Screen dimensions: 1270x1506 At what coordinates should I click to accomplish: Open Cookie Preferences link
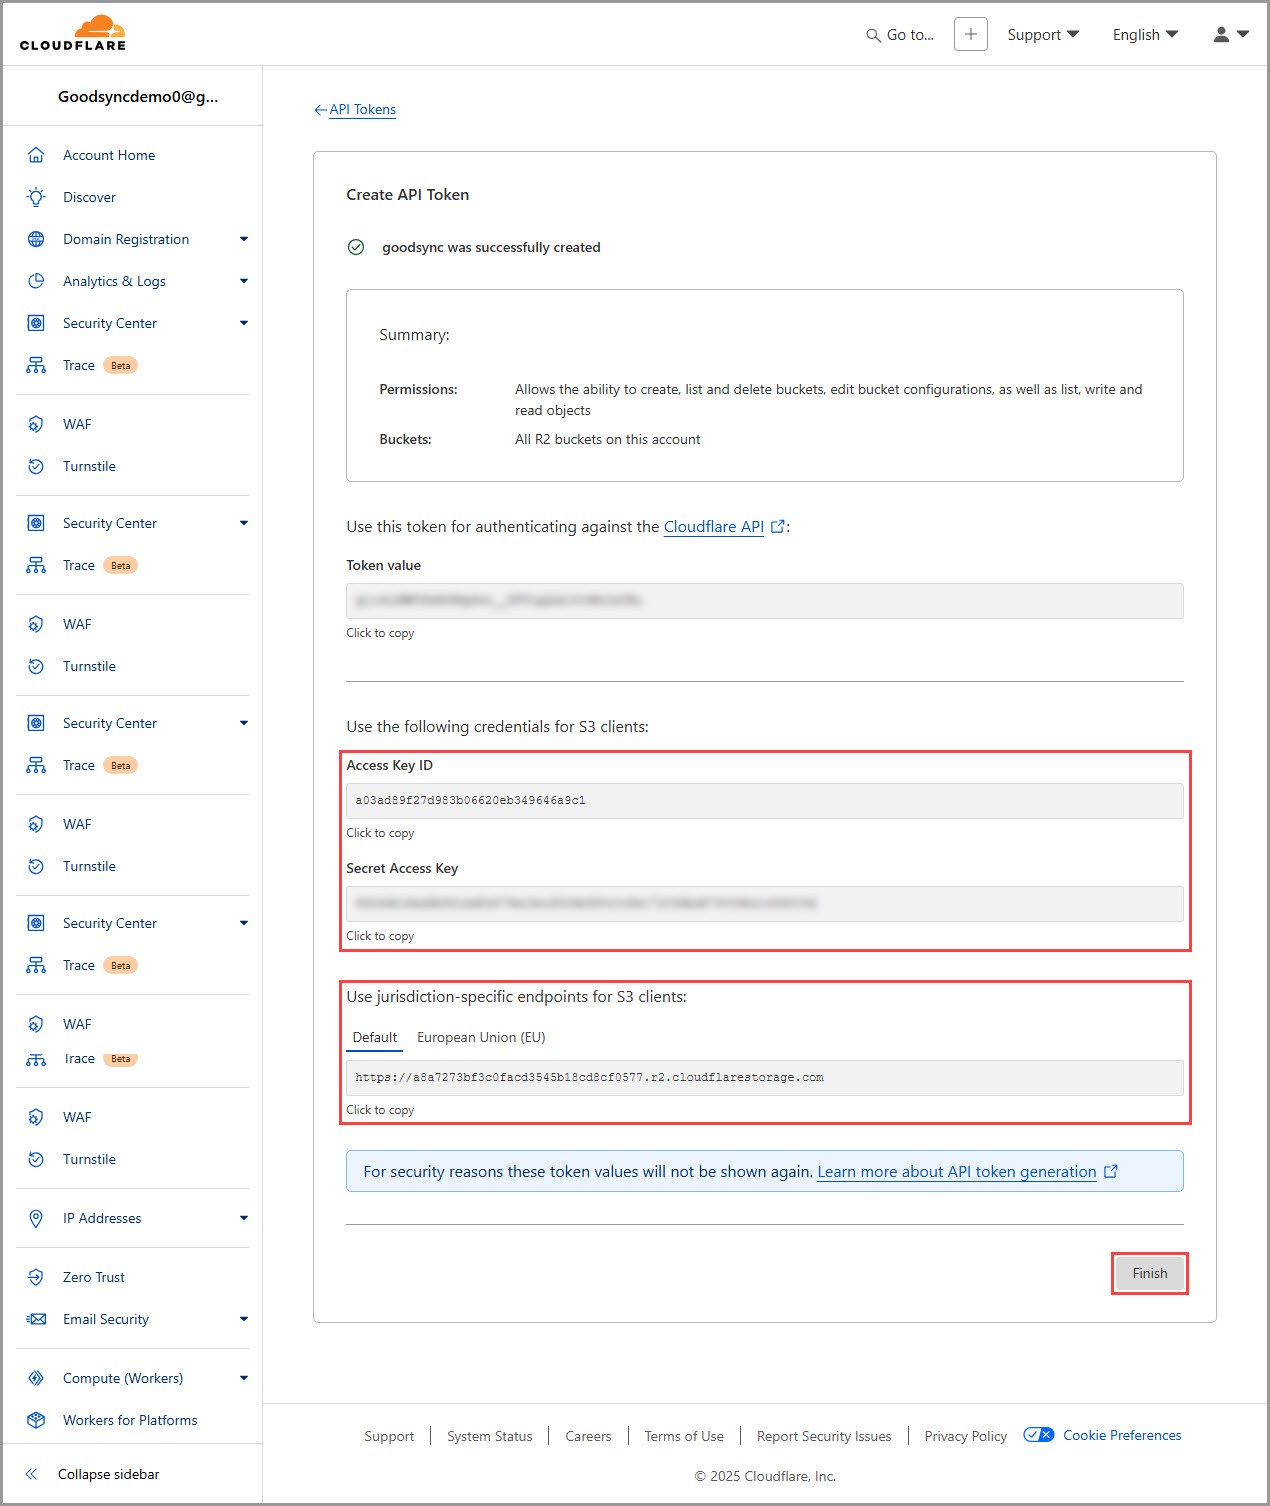click(1122, 1435)
